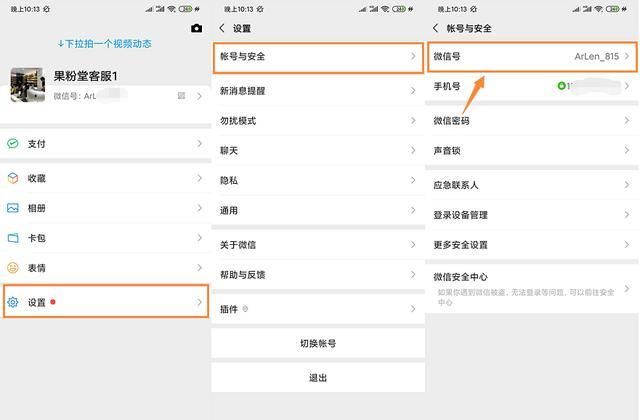The height and width of the screenshot is (420, 640).
Task: Open the camera icon on profile screen
Action: (x=196, y=28)
